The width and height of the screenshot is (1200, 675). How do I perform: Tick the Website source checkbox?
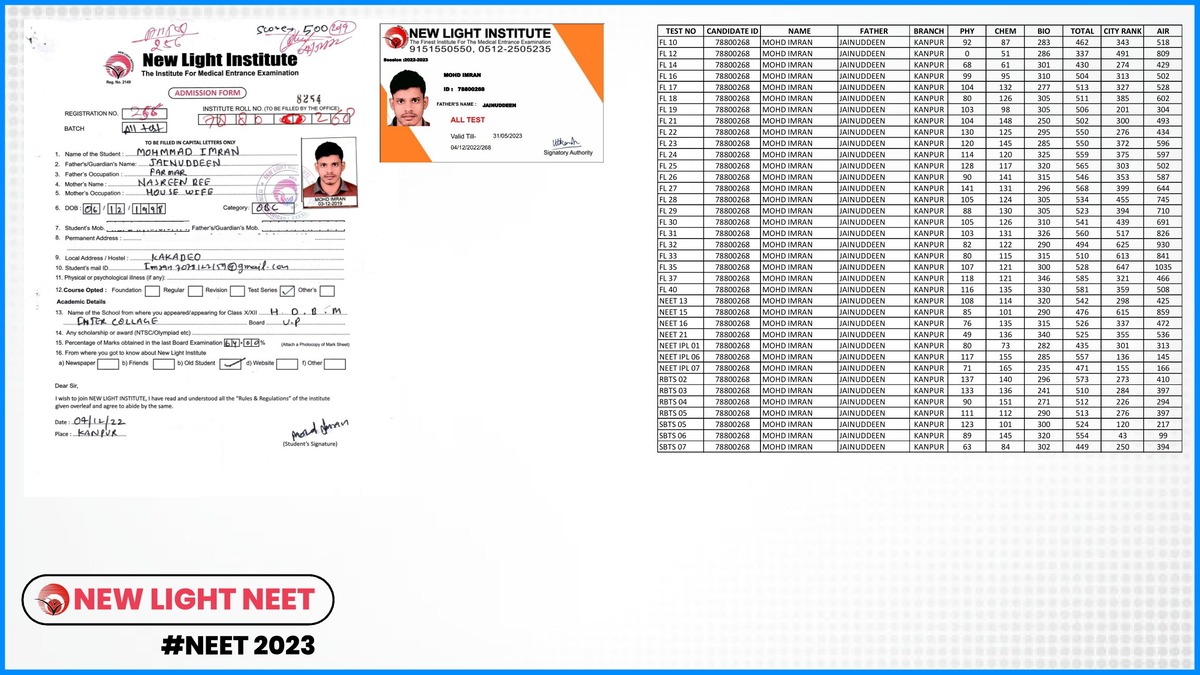286,364
